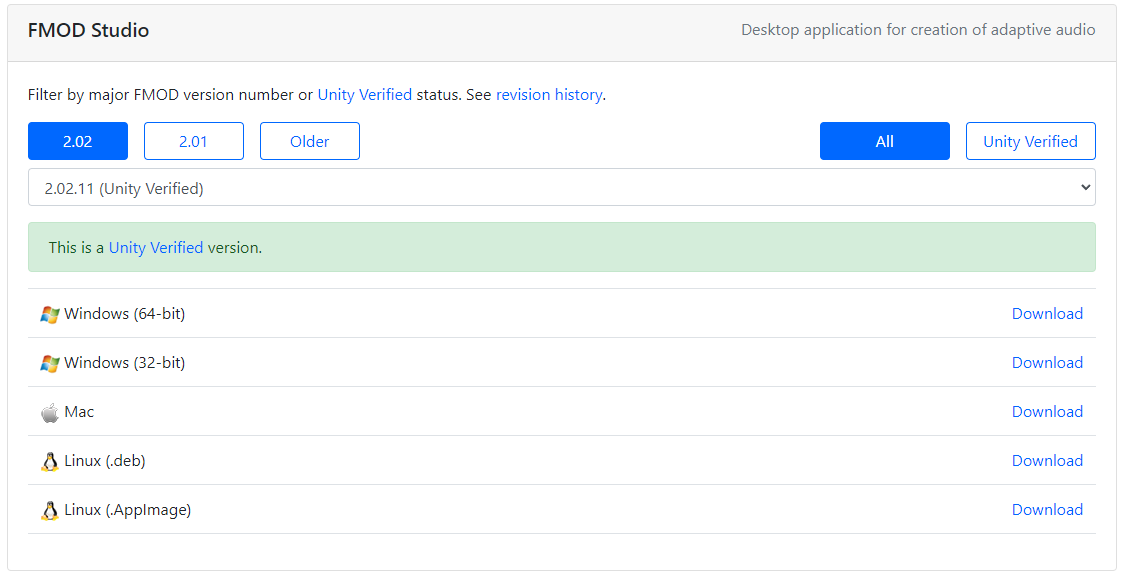Filter by Unity Verified button
This screenshot has height=579, width=1124.
pos(1031,141)
